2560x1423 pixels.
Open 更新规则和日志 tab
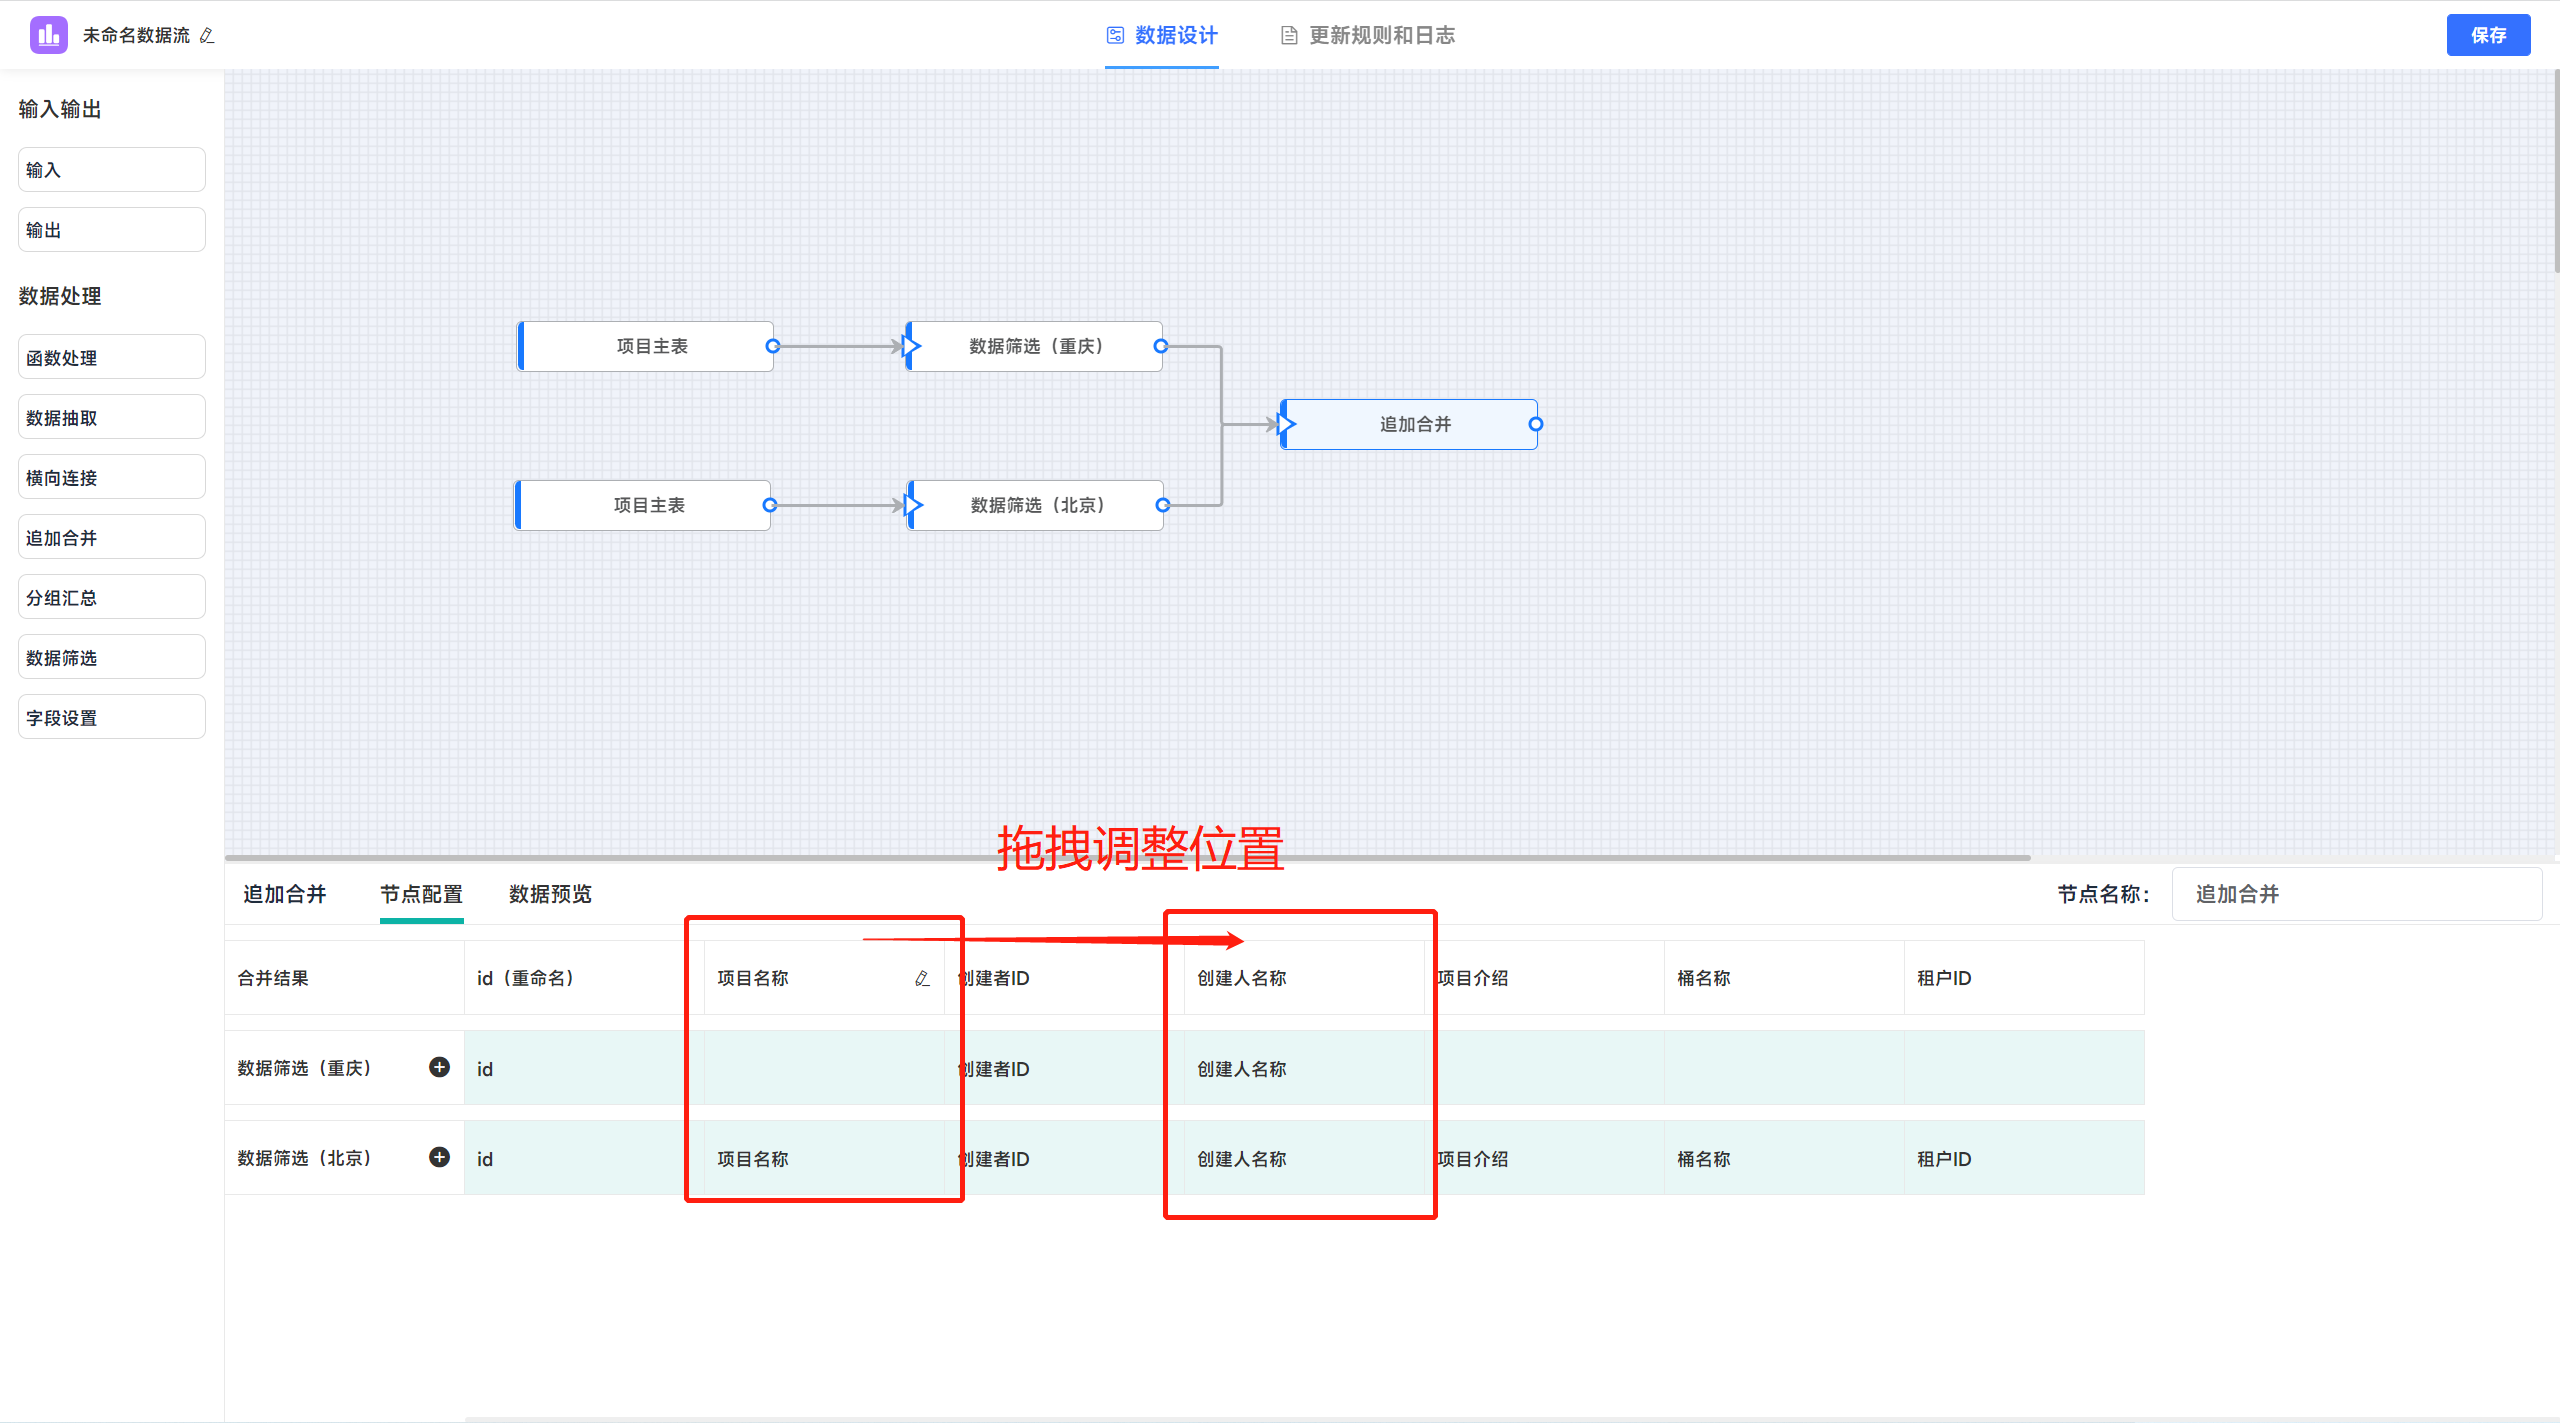(1368, 36)
